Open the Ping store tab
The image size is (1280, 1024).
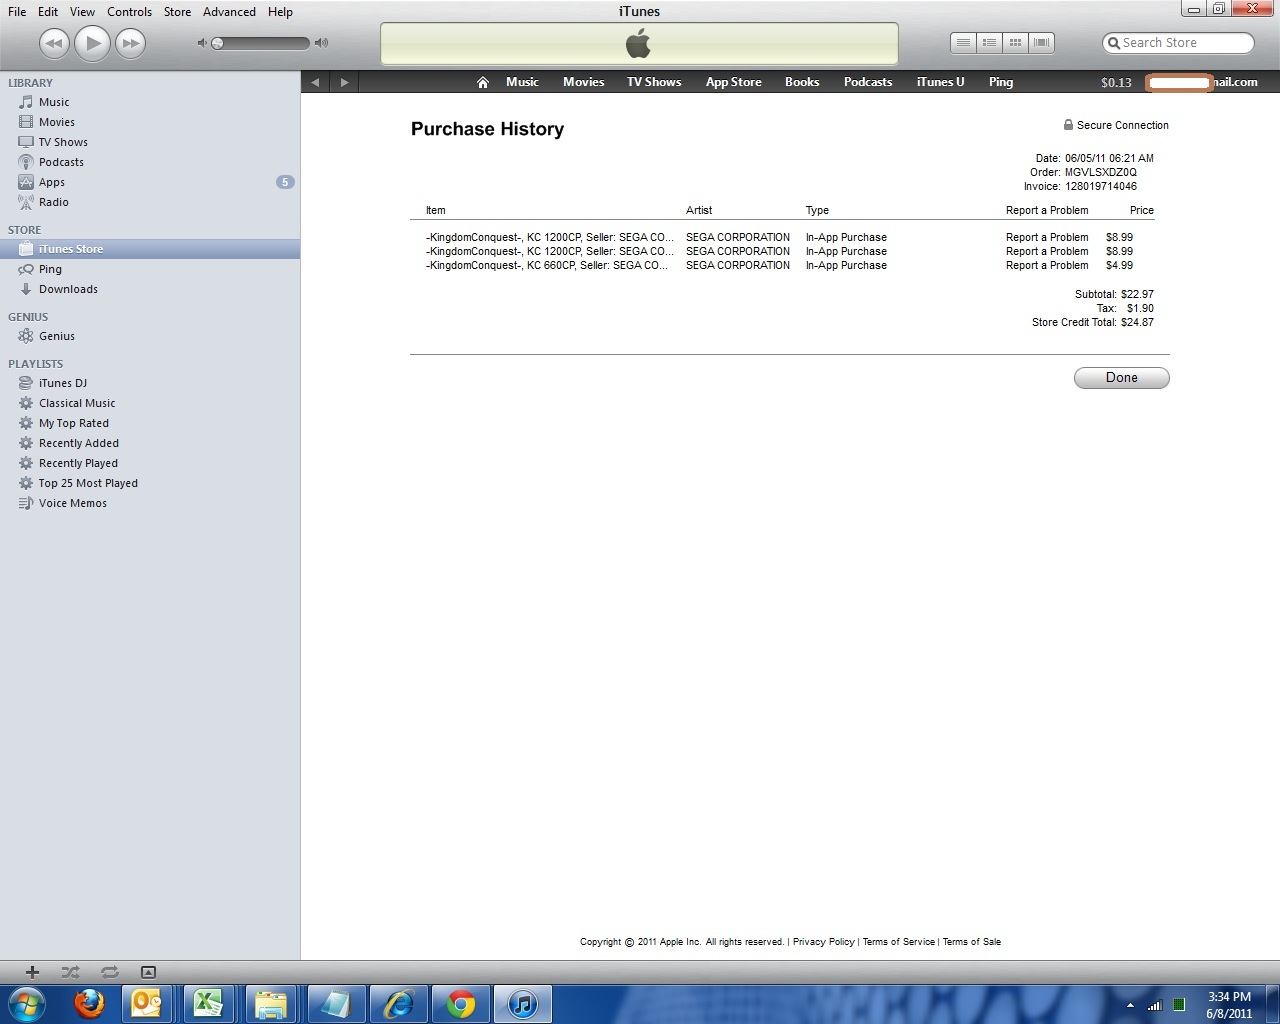[1001, 82]
